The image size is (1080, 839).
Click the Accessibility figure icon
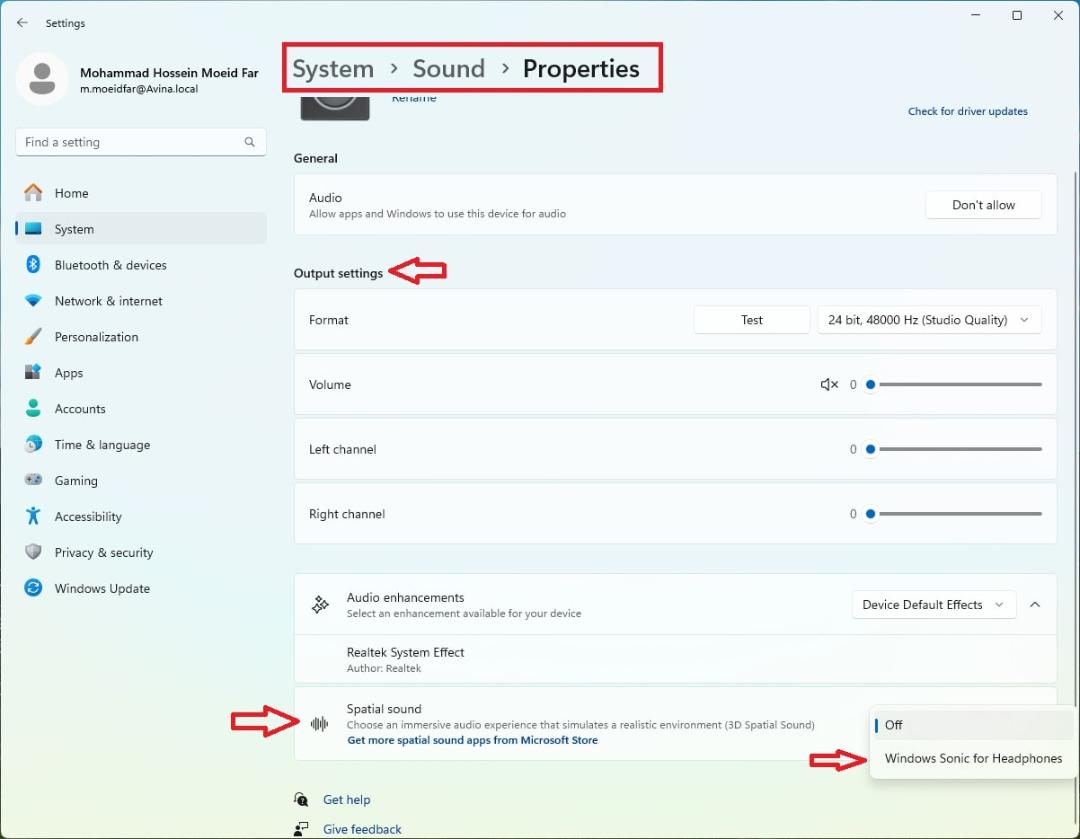[33, 516]
